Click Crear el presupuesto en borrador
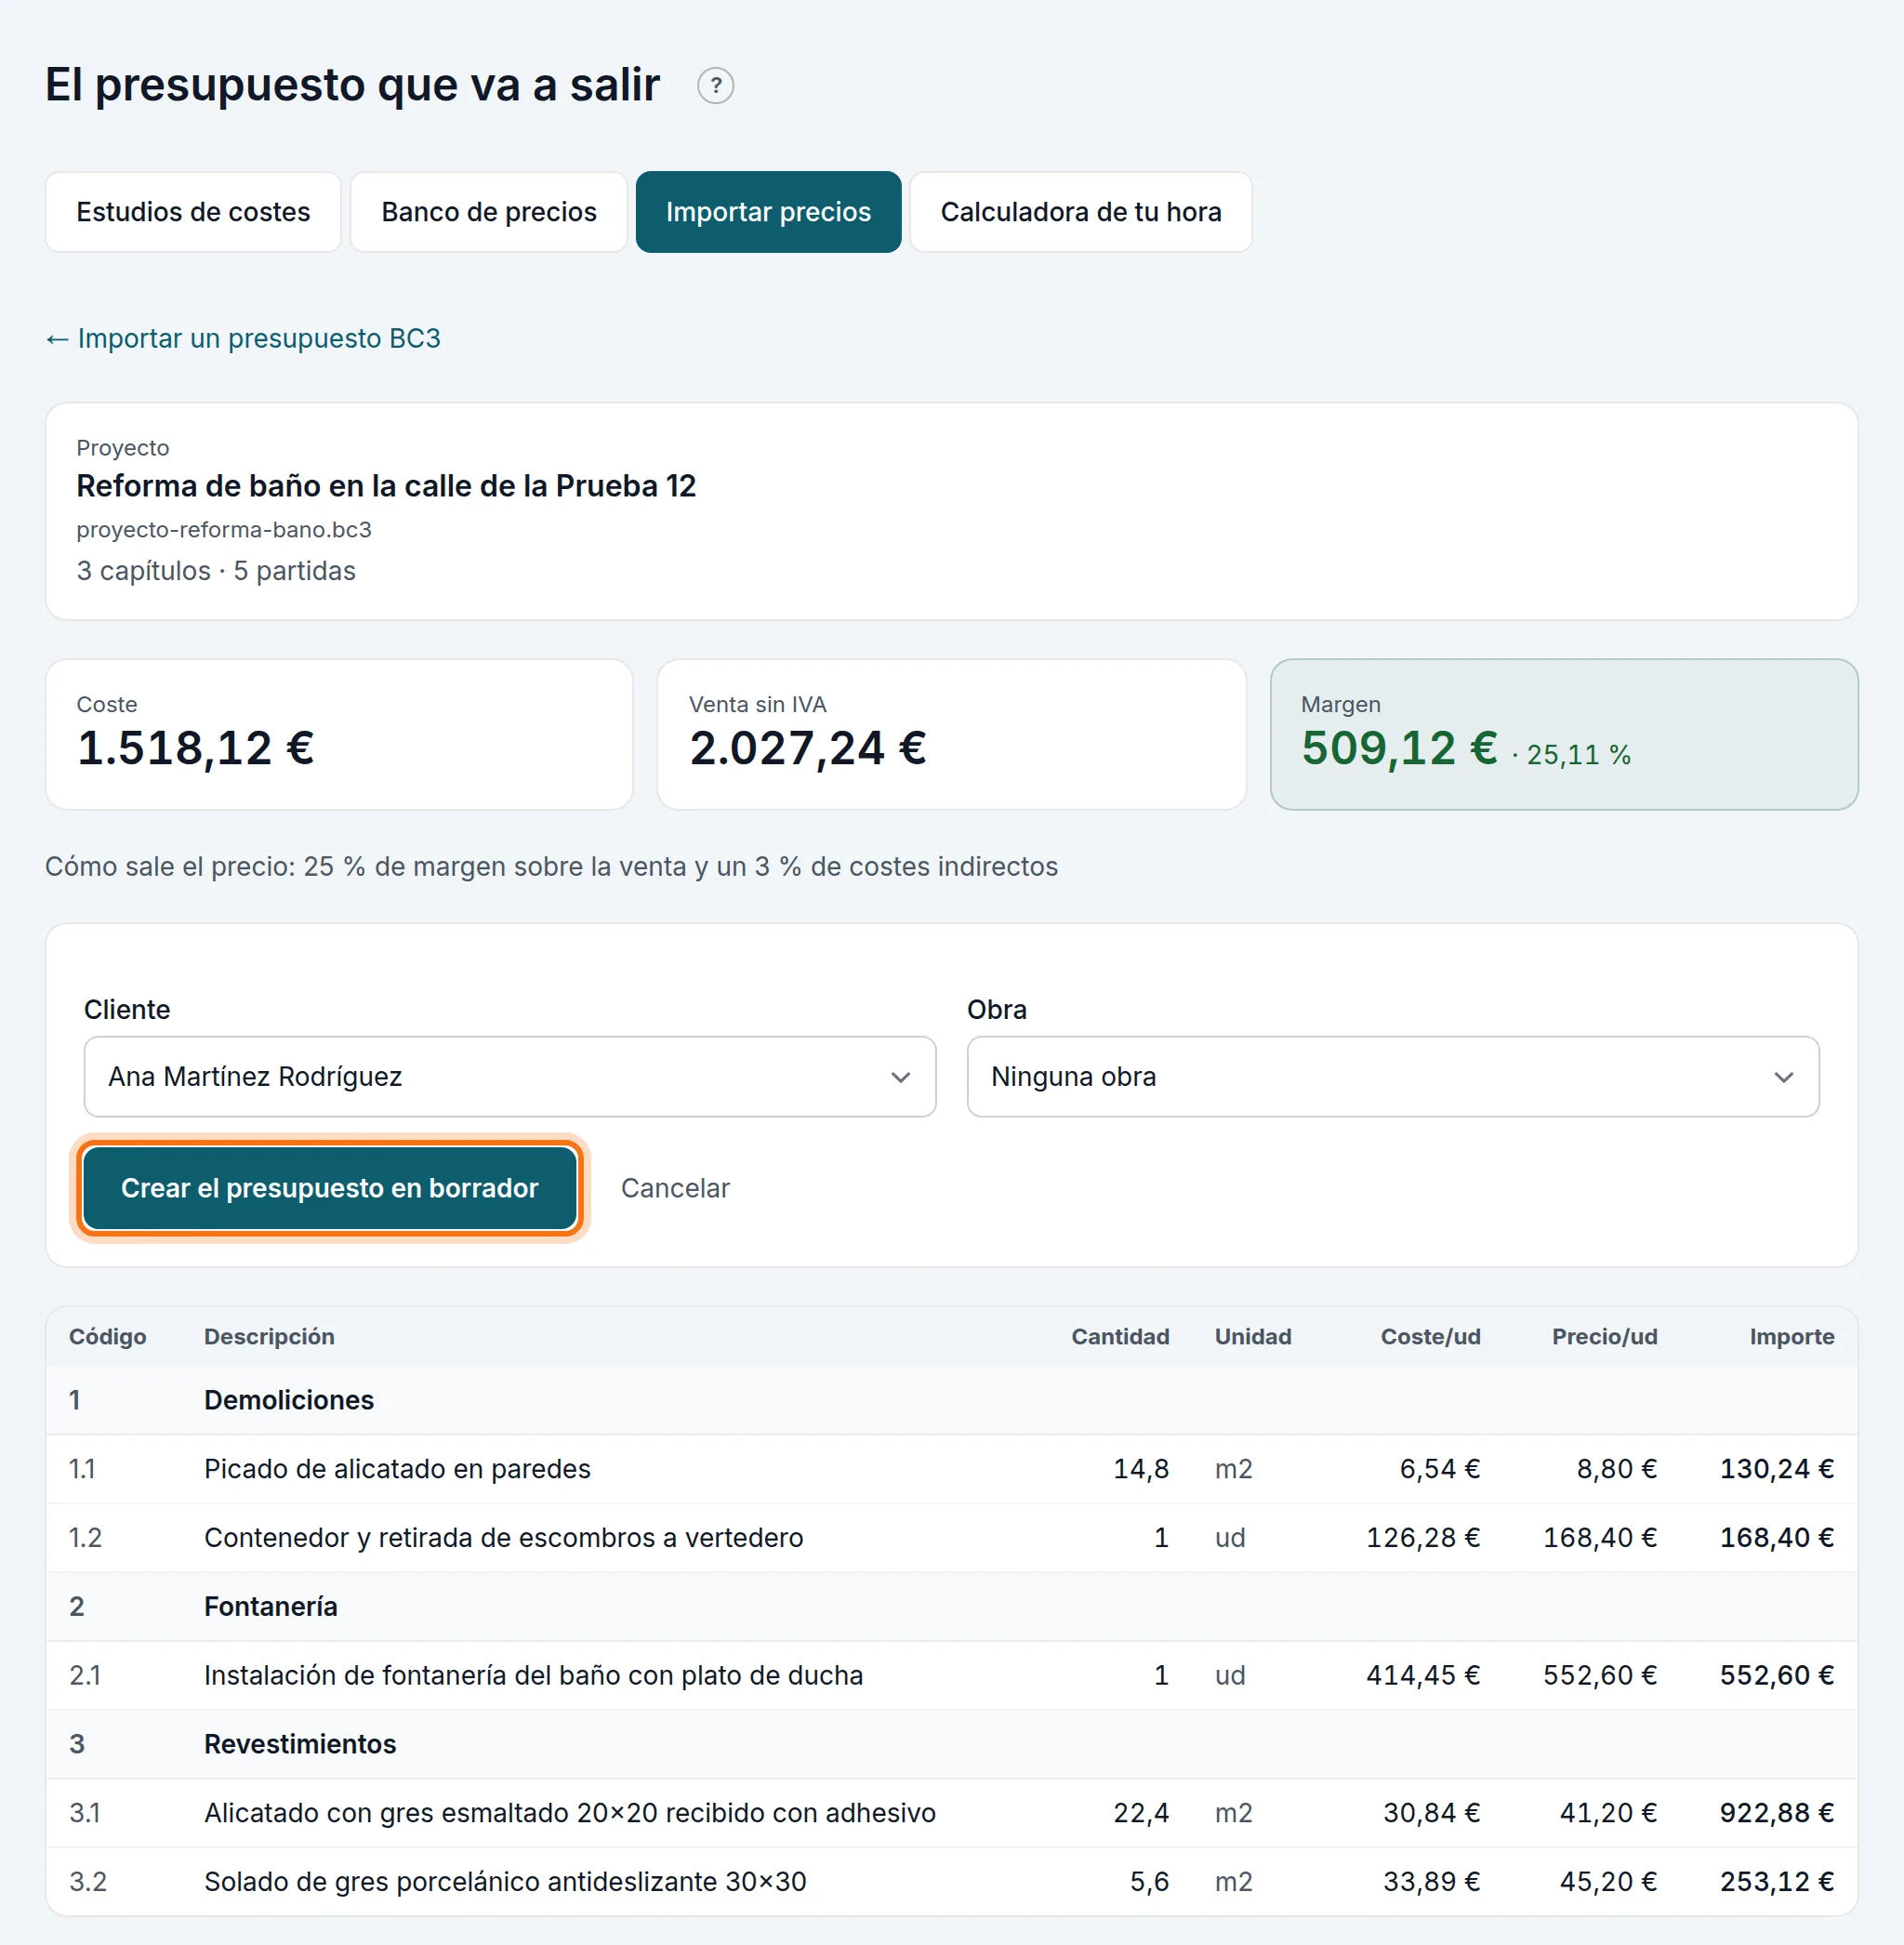Viewport: 1904px width, 1945px height. (x=330, y=1188)
